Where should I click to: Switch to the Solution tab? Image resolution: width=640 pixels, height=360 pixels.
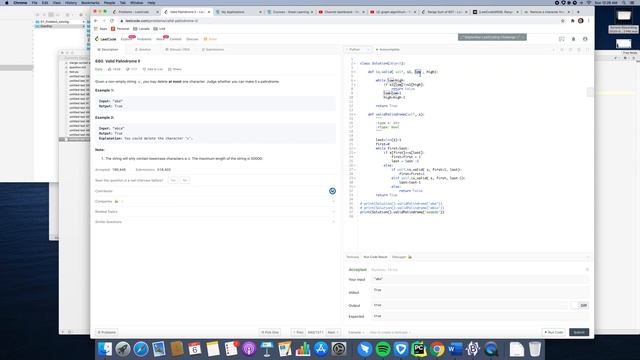point(143,49)
